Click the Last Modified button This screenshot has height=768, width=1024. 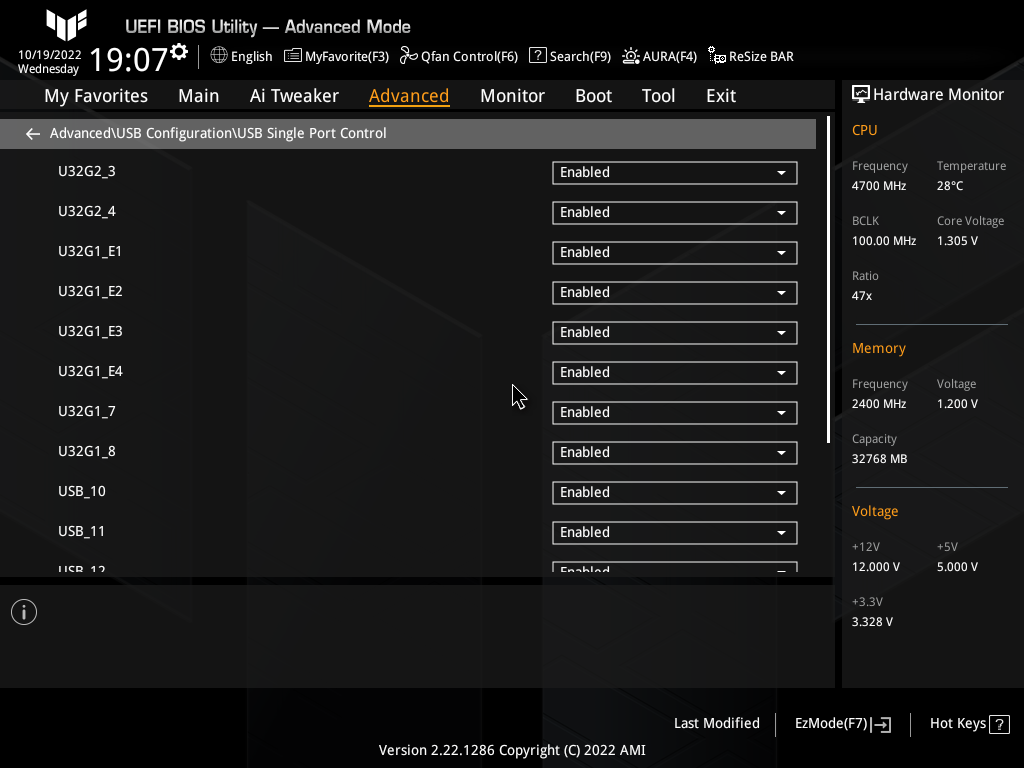click(x=716, y=723)
